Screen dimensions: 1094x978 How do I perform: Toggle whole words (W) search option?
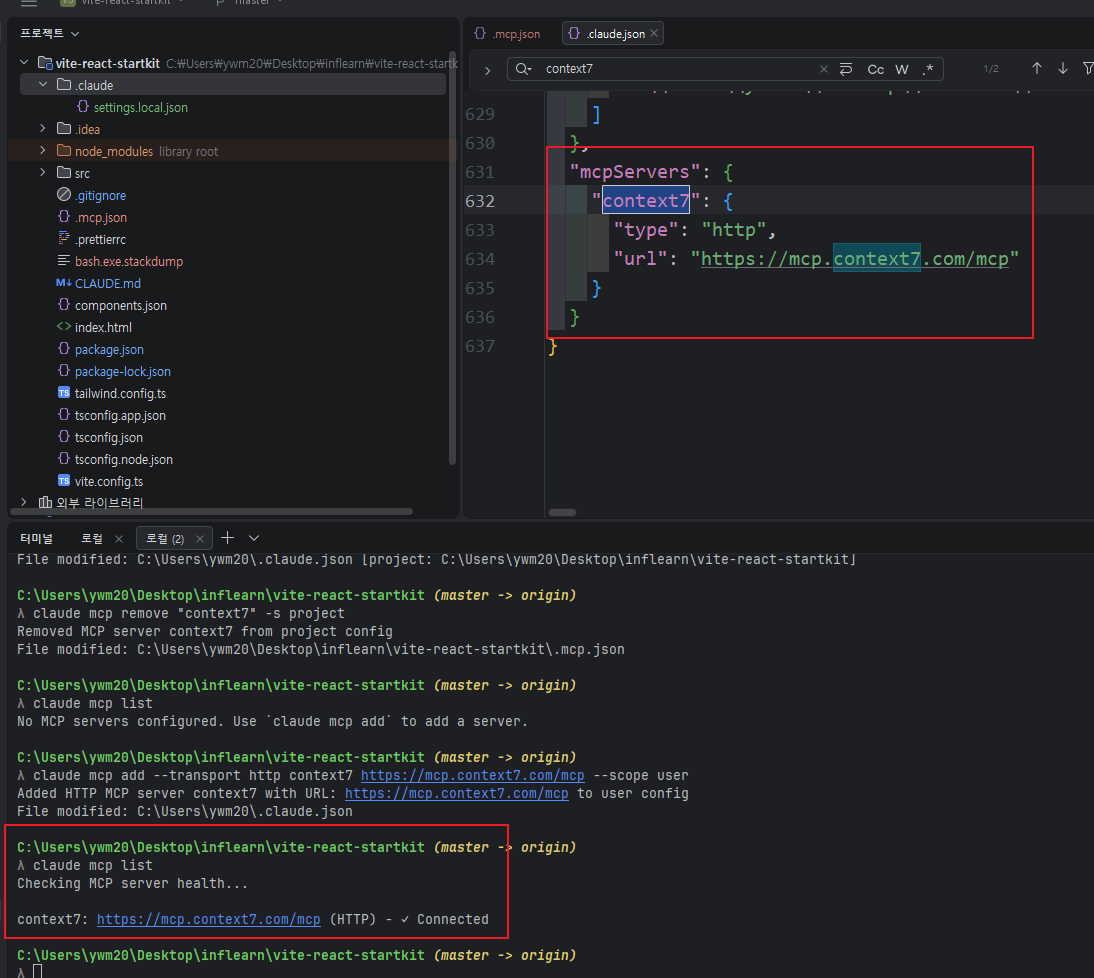pyautogui.click(x=902, y=69)
